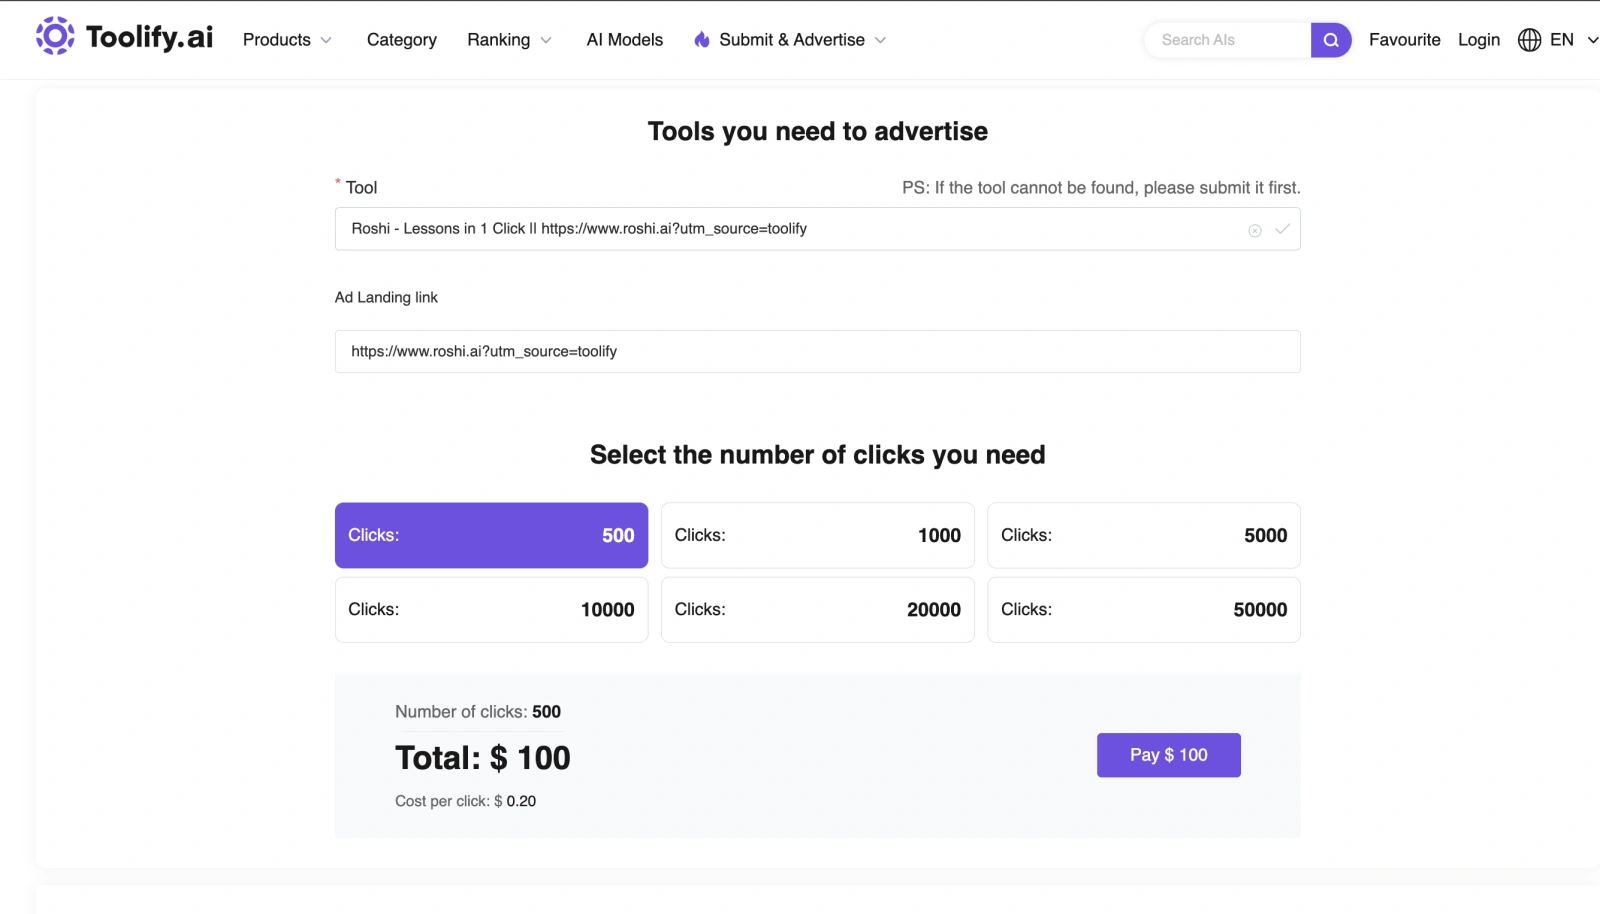Open the Ranking dropdown menu
Image resolution: width=1600 pixels, height=914 pixels.
509,40
